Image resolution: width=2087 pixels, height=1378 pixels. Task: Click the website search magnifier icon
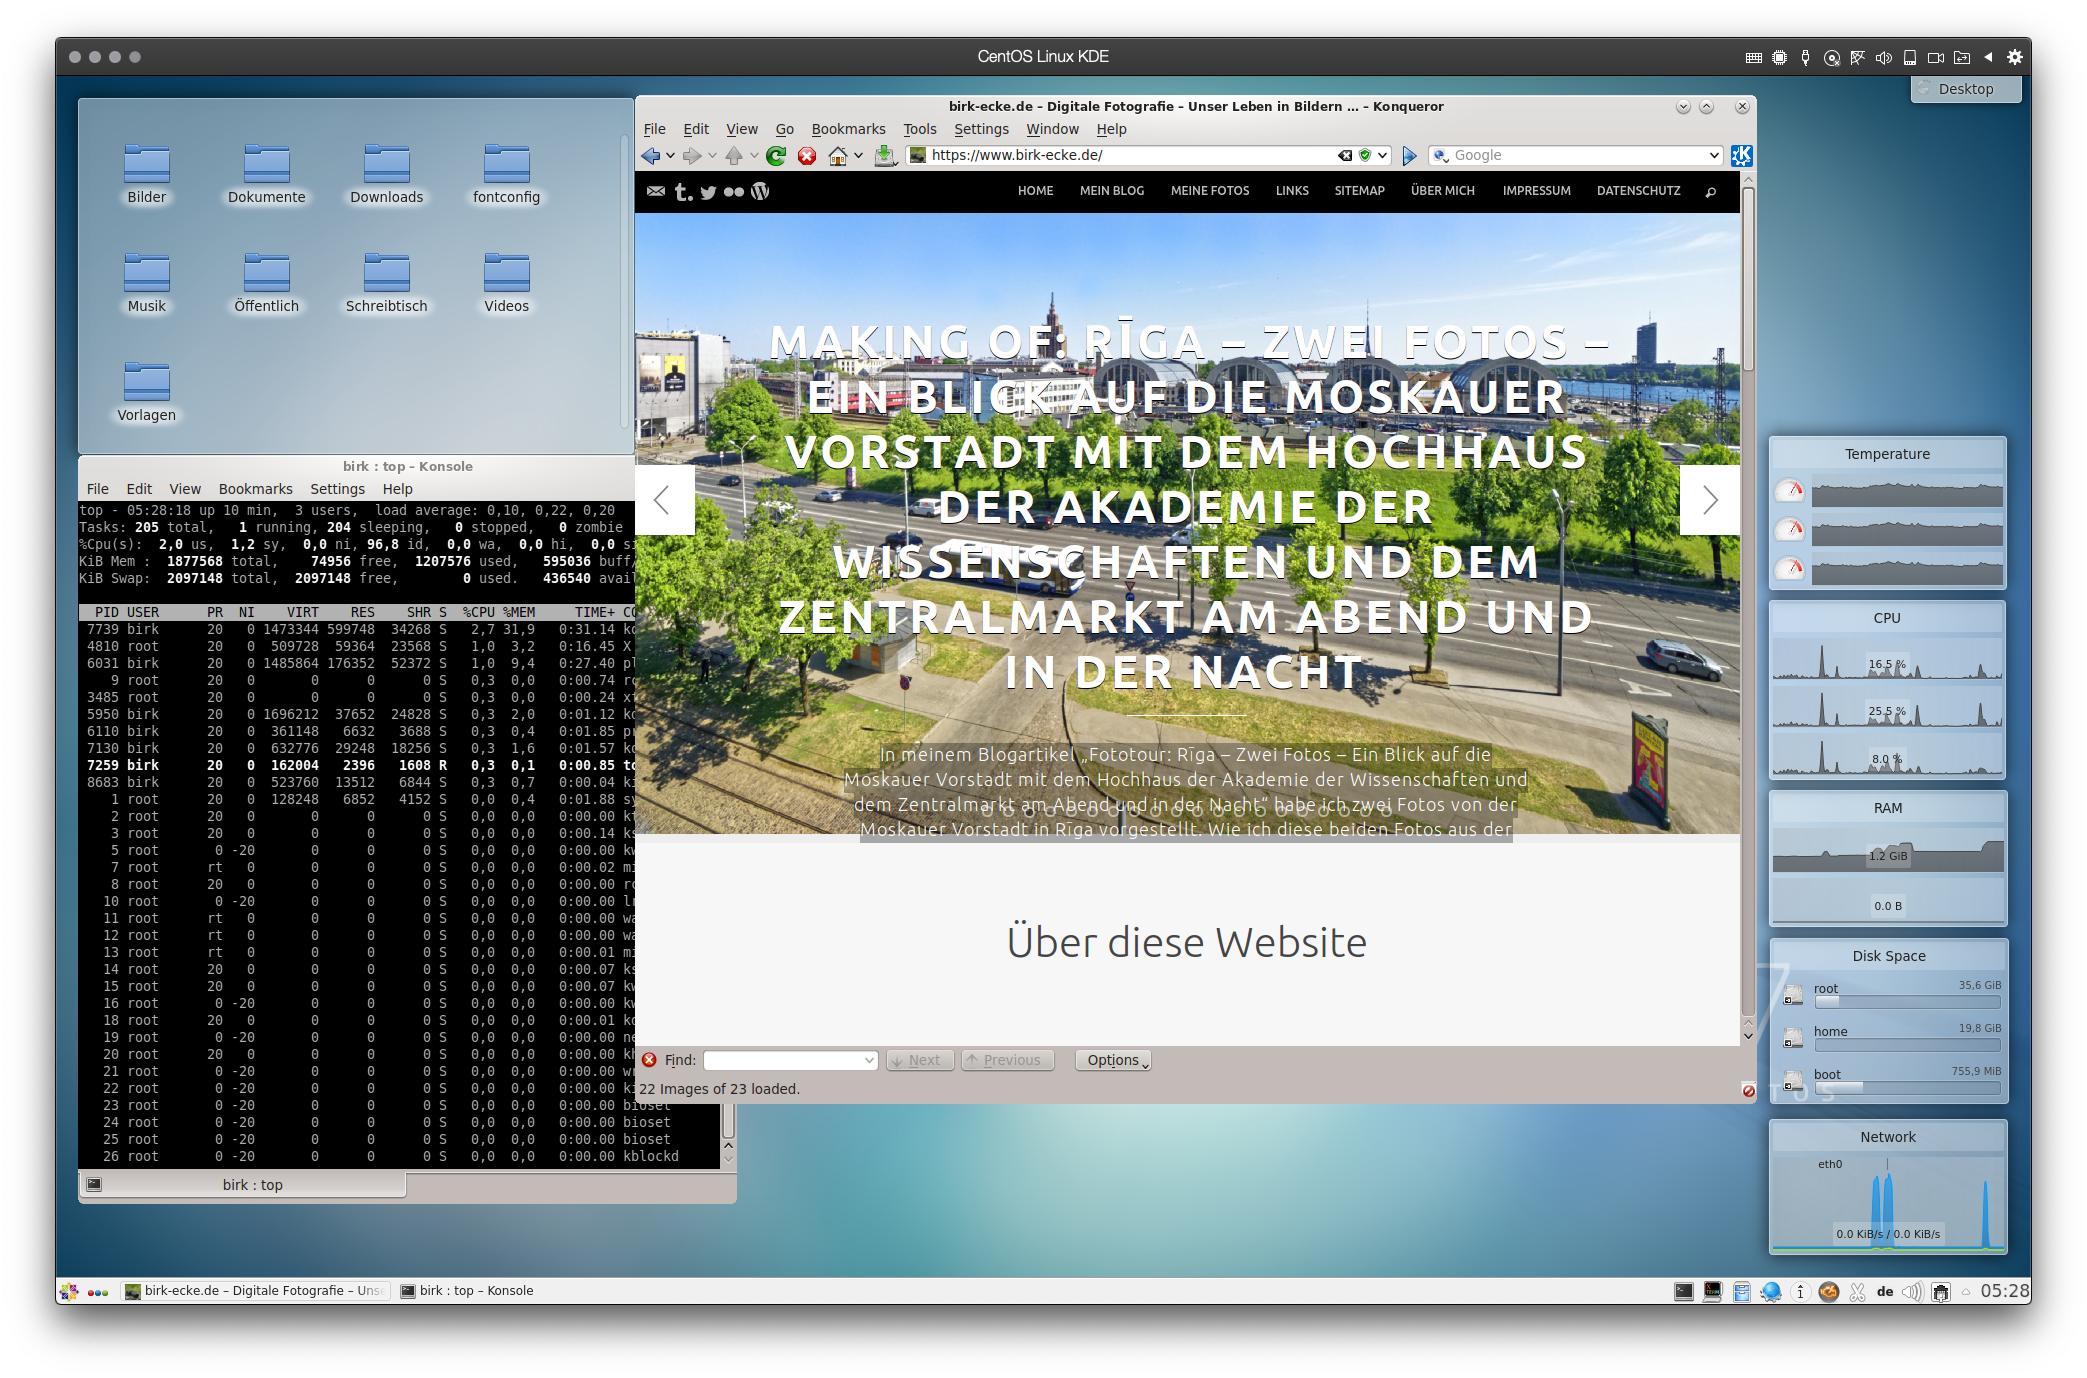tap(1711, 192)
